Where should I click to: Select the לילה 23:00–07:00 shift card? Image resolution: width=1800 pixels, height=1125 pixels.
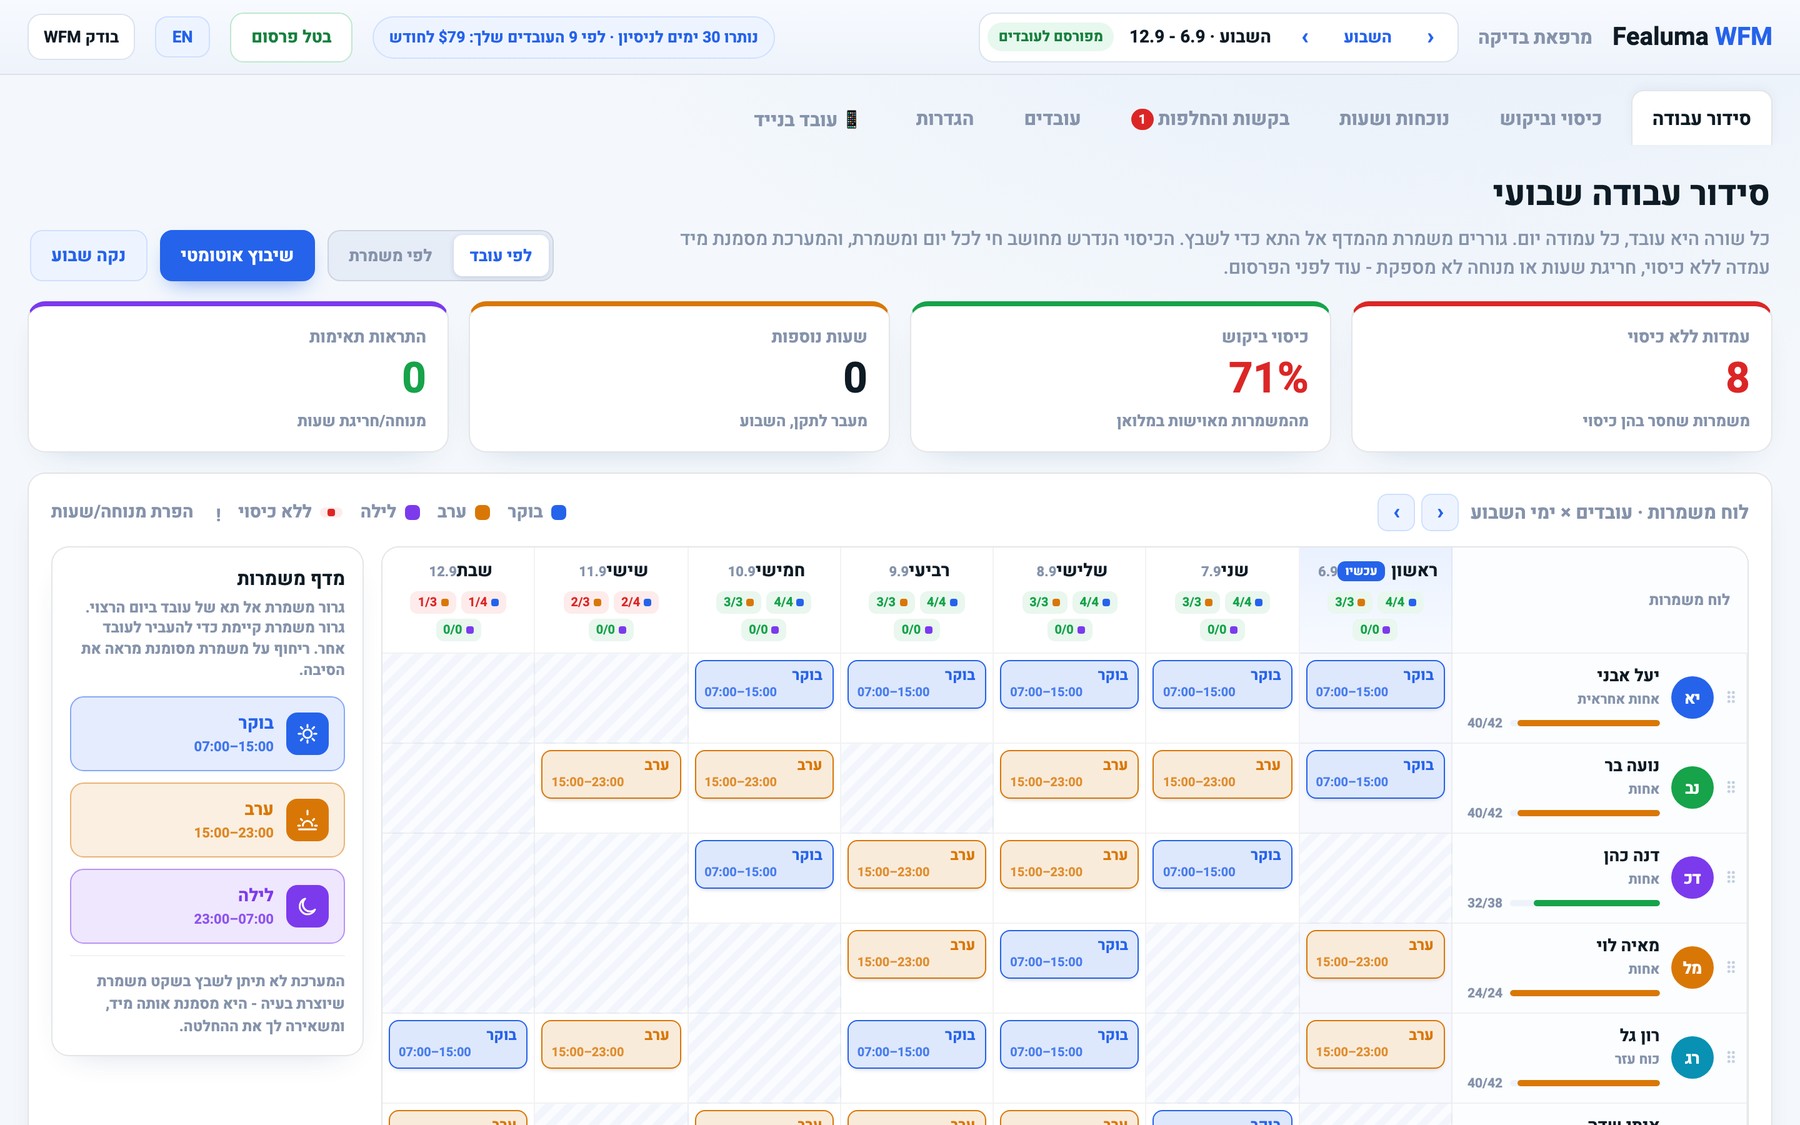point(207,906)
